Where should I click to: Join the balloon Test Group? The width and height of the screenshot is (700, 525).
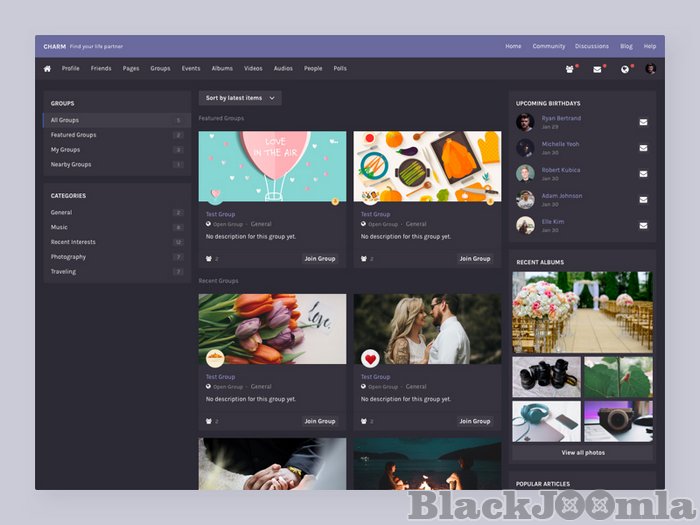click(x=320, y=258)
